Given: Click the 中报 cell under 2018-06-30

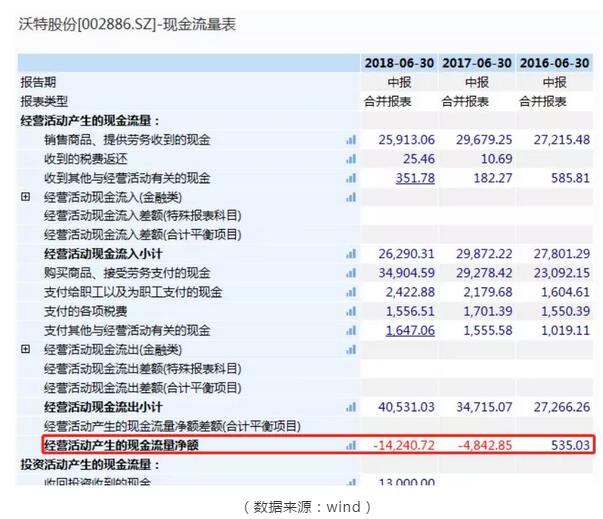Looking at the screenshot, I should (399, 82).
